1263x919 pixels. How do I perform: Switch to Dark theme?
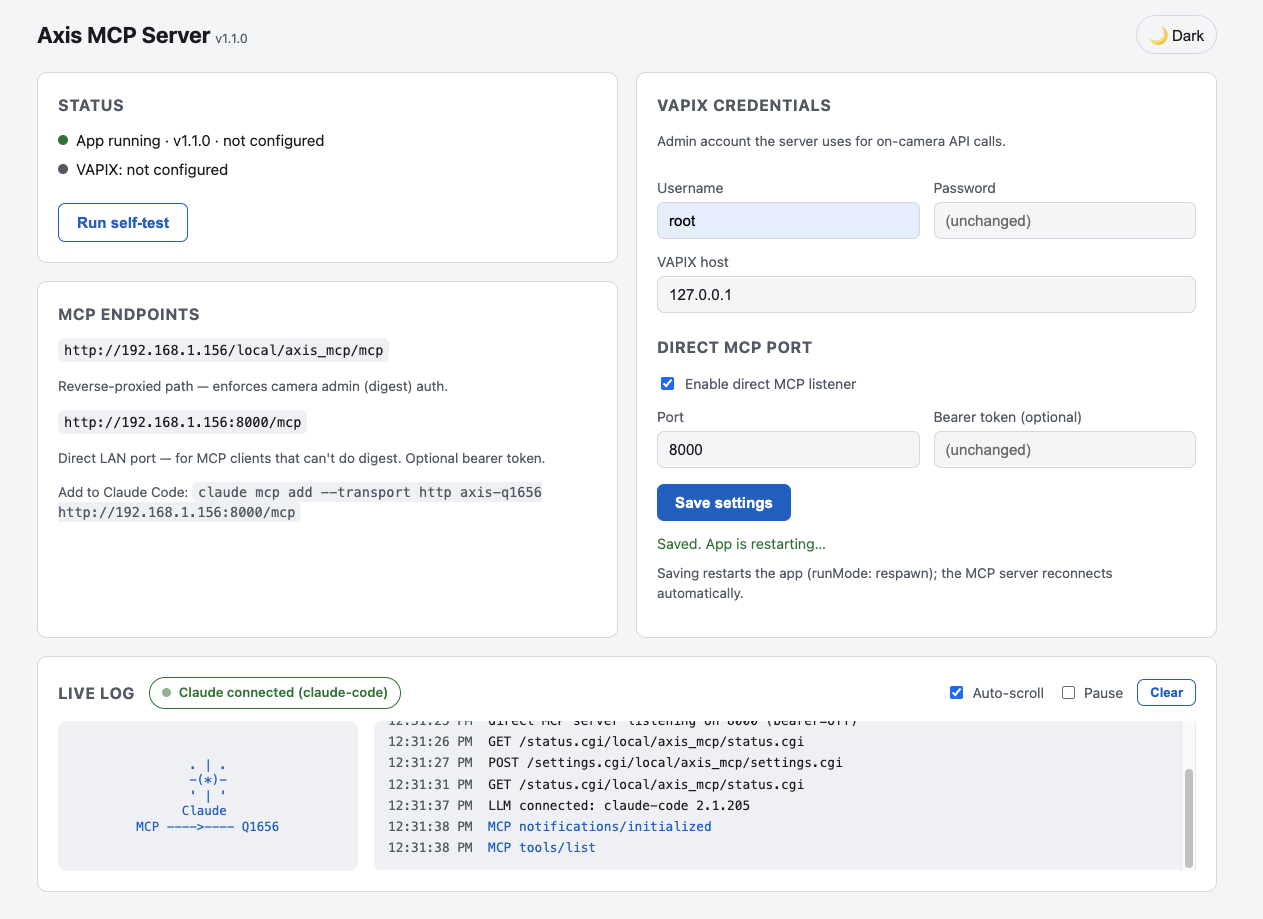1176,35
